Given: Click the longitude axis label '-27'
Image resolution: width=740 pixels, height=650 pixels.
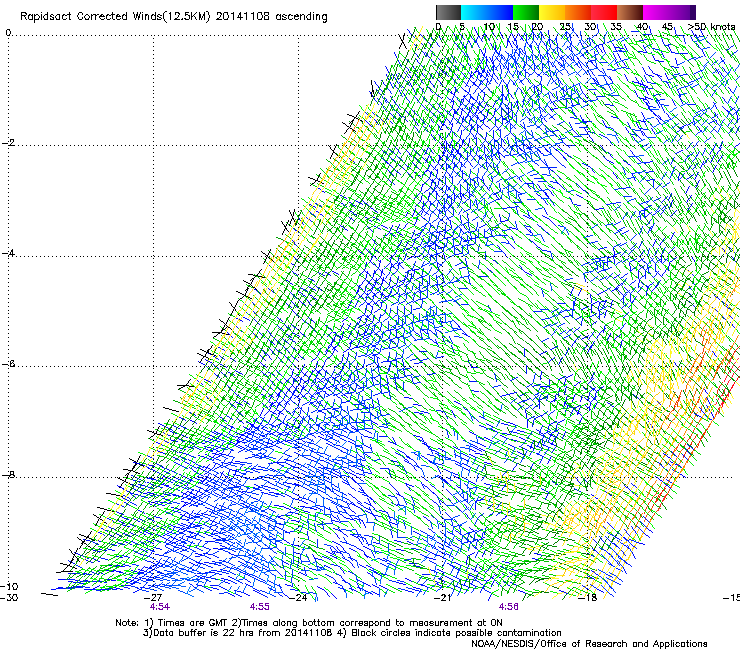Looking at the screenshot, I should [x=153, y=598].
